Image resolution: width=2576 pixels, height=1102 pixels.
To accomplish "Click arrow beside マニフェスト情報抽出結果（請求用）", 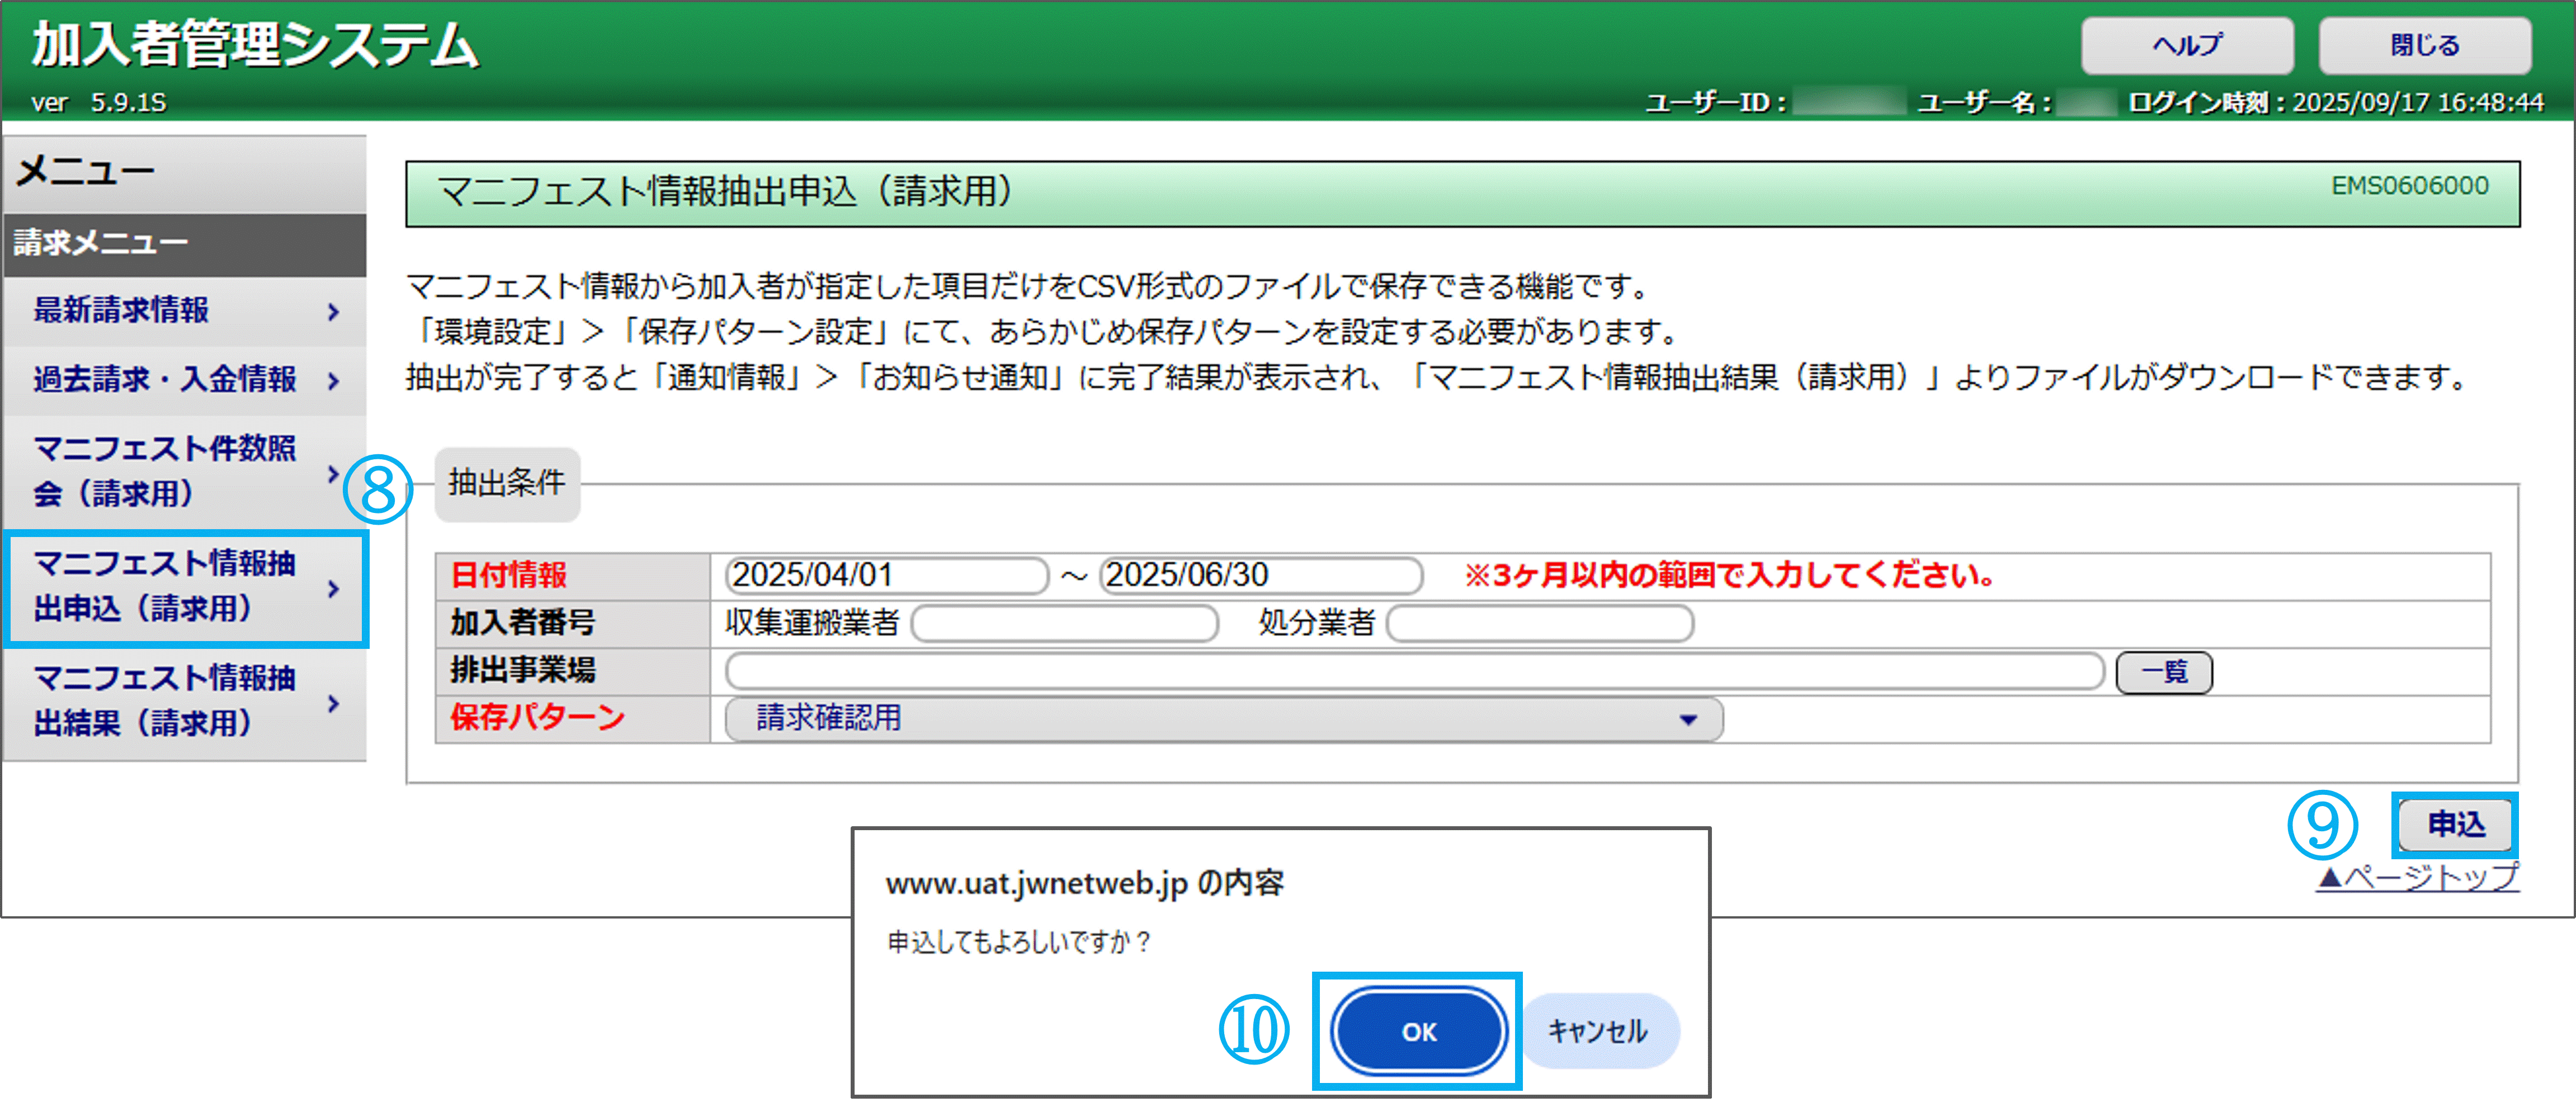I will 333,704.
